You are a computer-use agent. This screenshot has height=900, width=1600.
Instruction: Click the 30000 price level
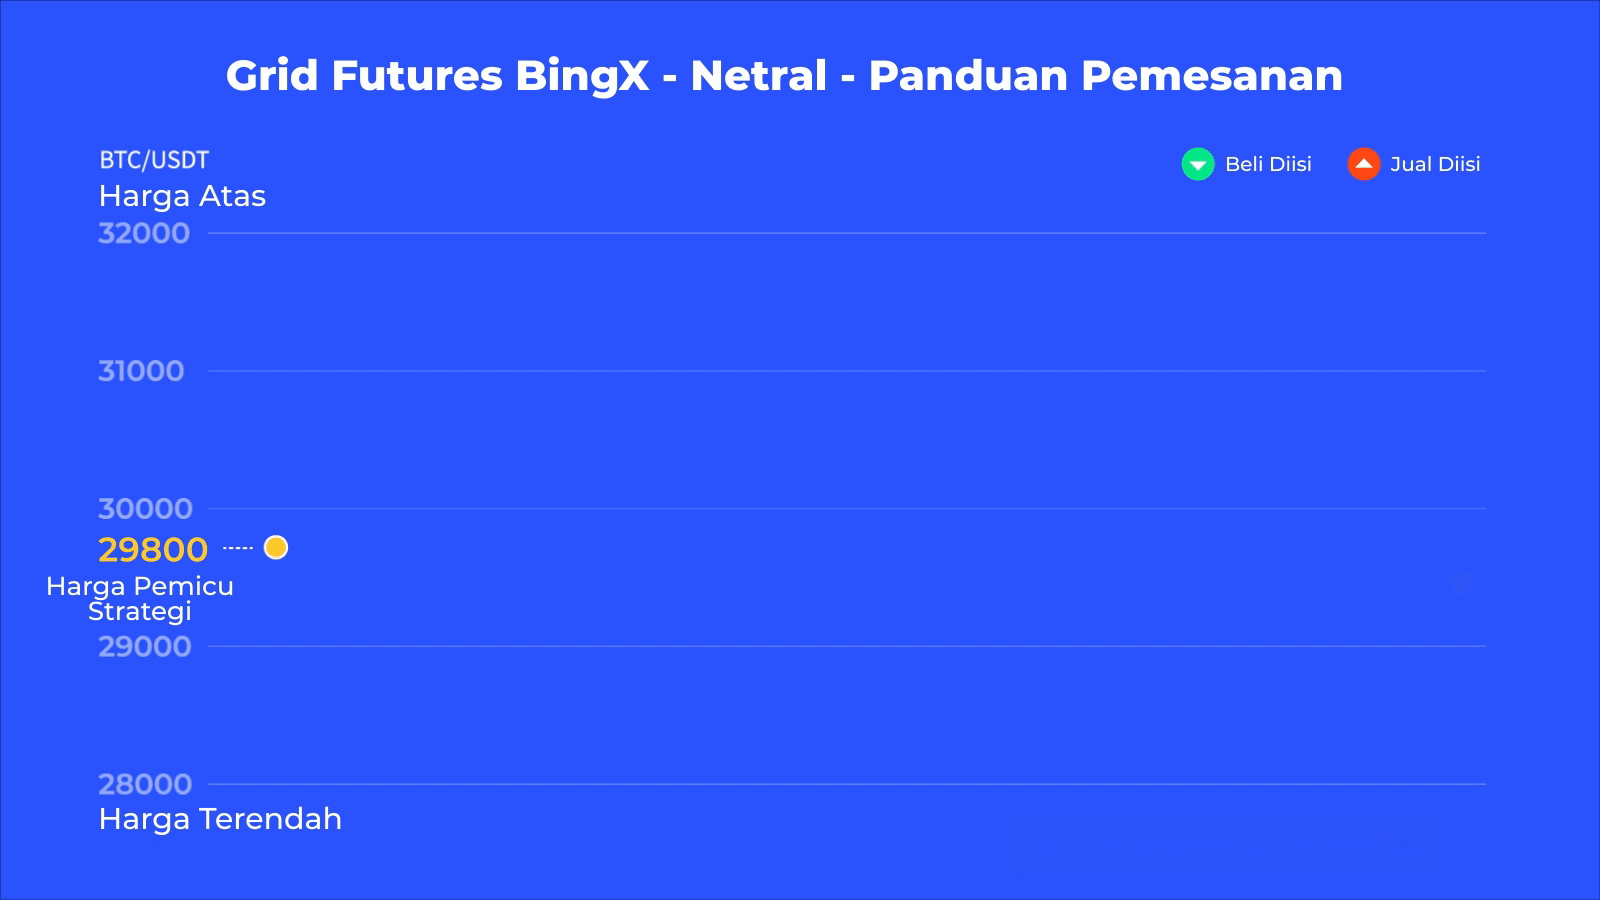(x=145, y=509)
